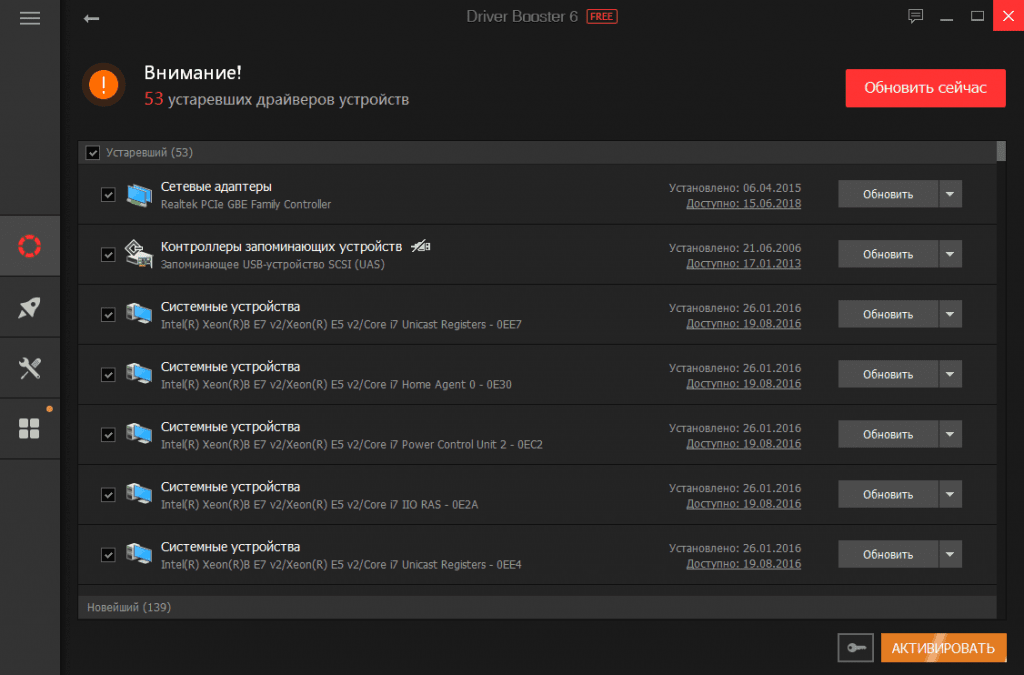Uncheck the Unicast Registers 0EE7 checkbox
Screen dimensions: 1024x675
108,315
